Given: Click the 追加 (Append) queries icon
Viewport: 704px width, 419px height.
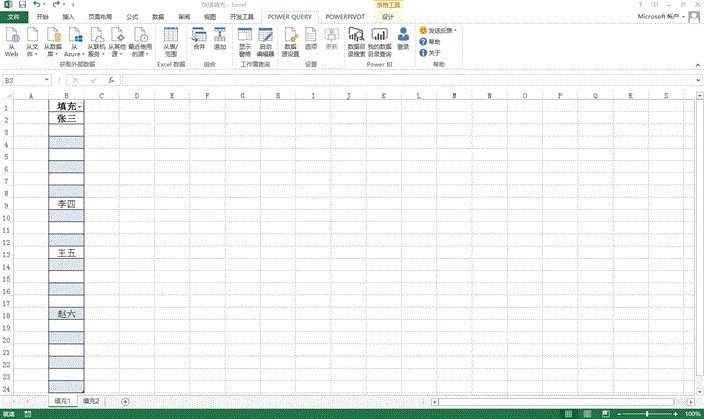Looking at the screenshot, I should click(x=220, y=40).
